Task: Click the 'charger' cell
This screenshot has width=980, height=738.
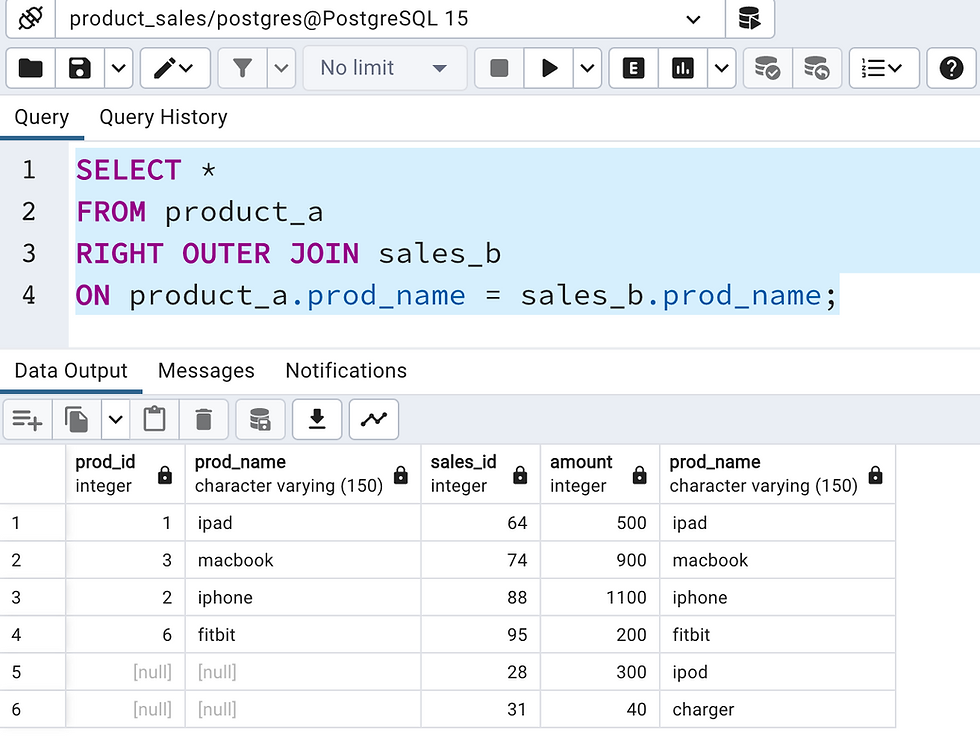Action: (778, 709)
